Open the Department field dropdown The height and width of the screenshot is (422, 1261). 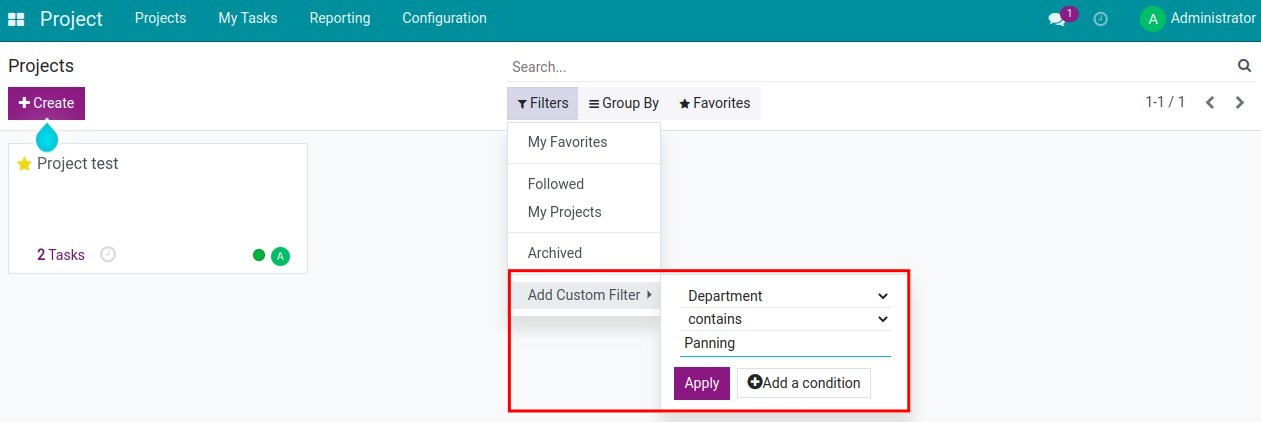click(x=785, y=296)
